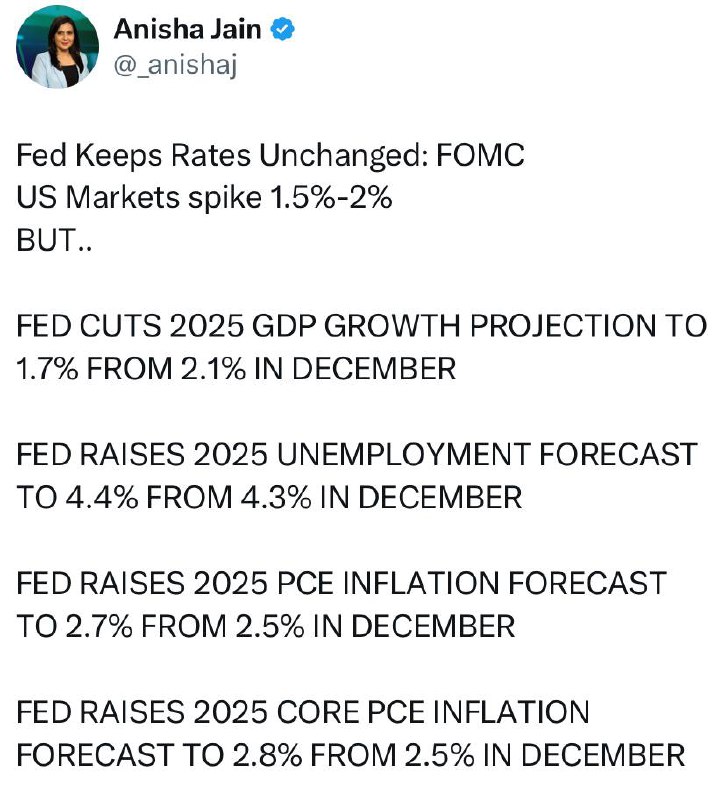Click the 2.7% PCE inflation figure
Screen dimensions: 726x800
(x=99, y=626)
